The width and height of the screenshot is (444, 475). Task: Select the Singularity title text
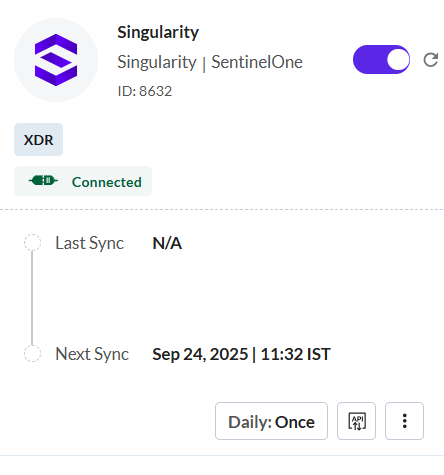tap(158, 33)
